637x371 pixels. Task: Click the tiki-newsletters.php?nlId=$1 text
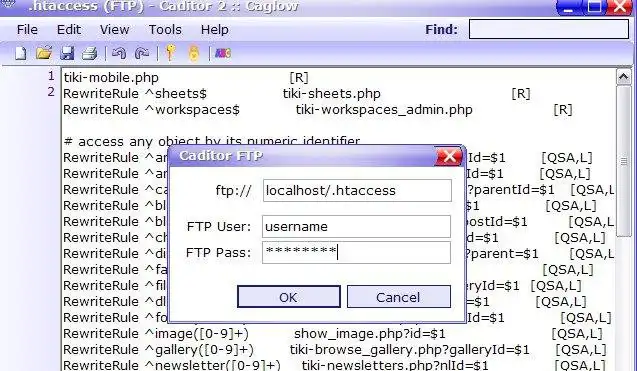click(395, 365)
